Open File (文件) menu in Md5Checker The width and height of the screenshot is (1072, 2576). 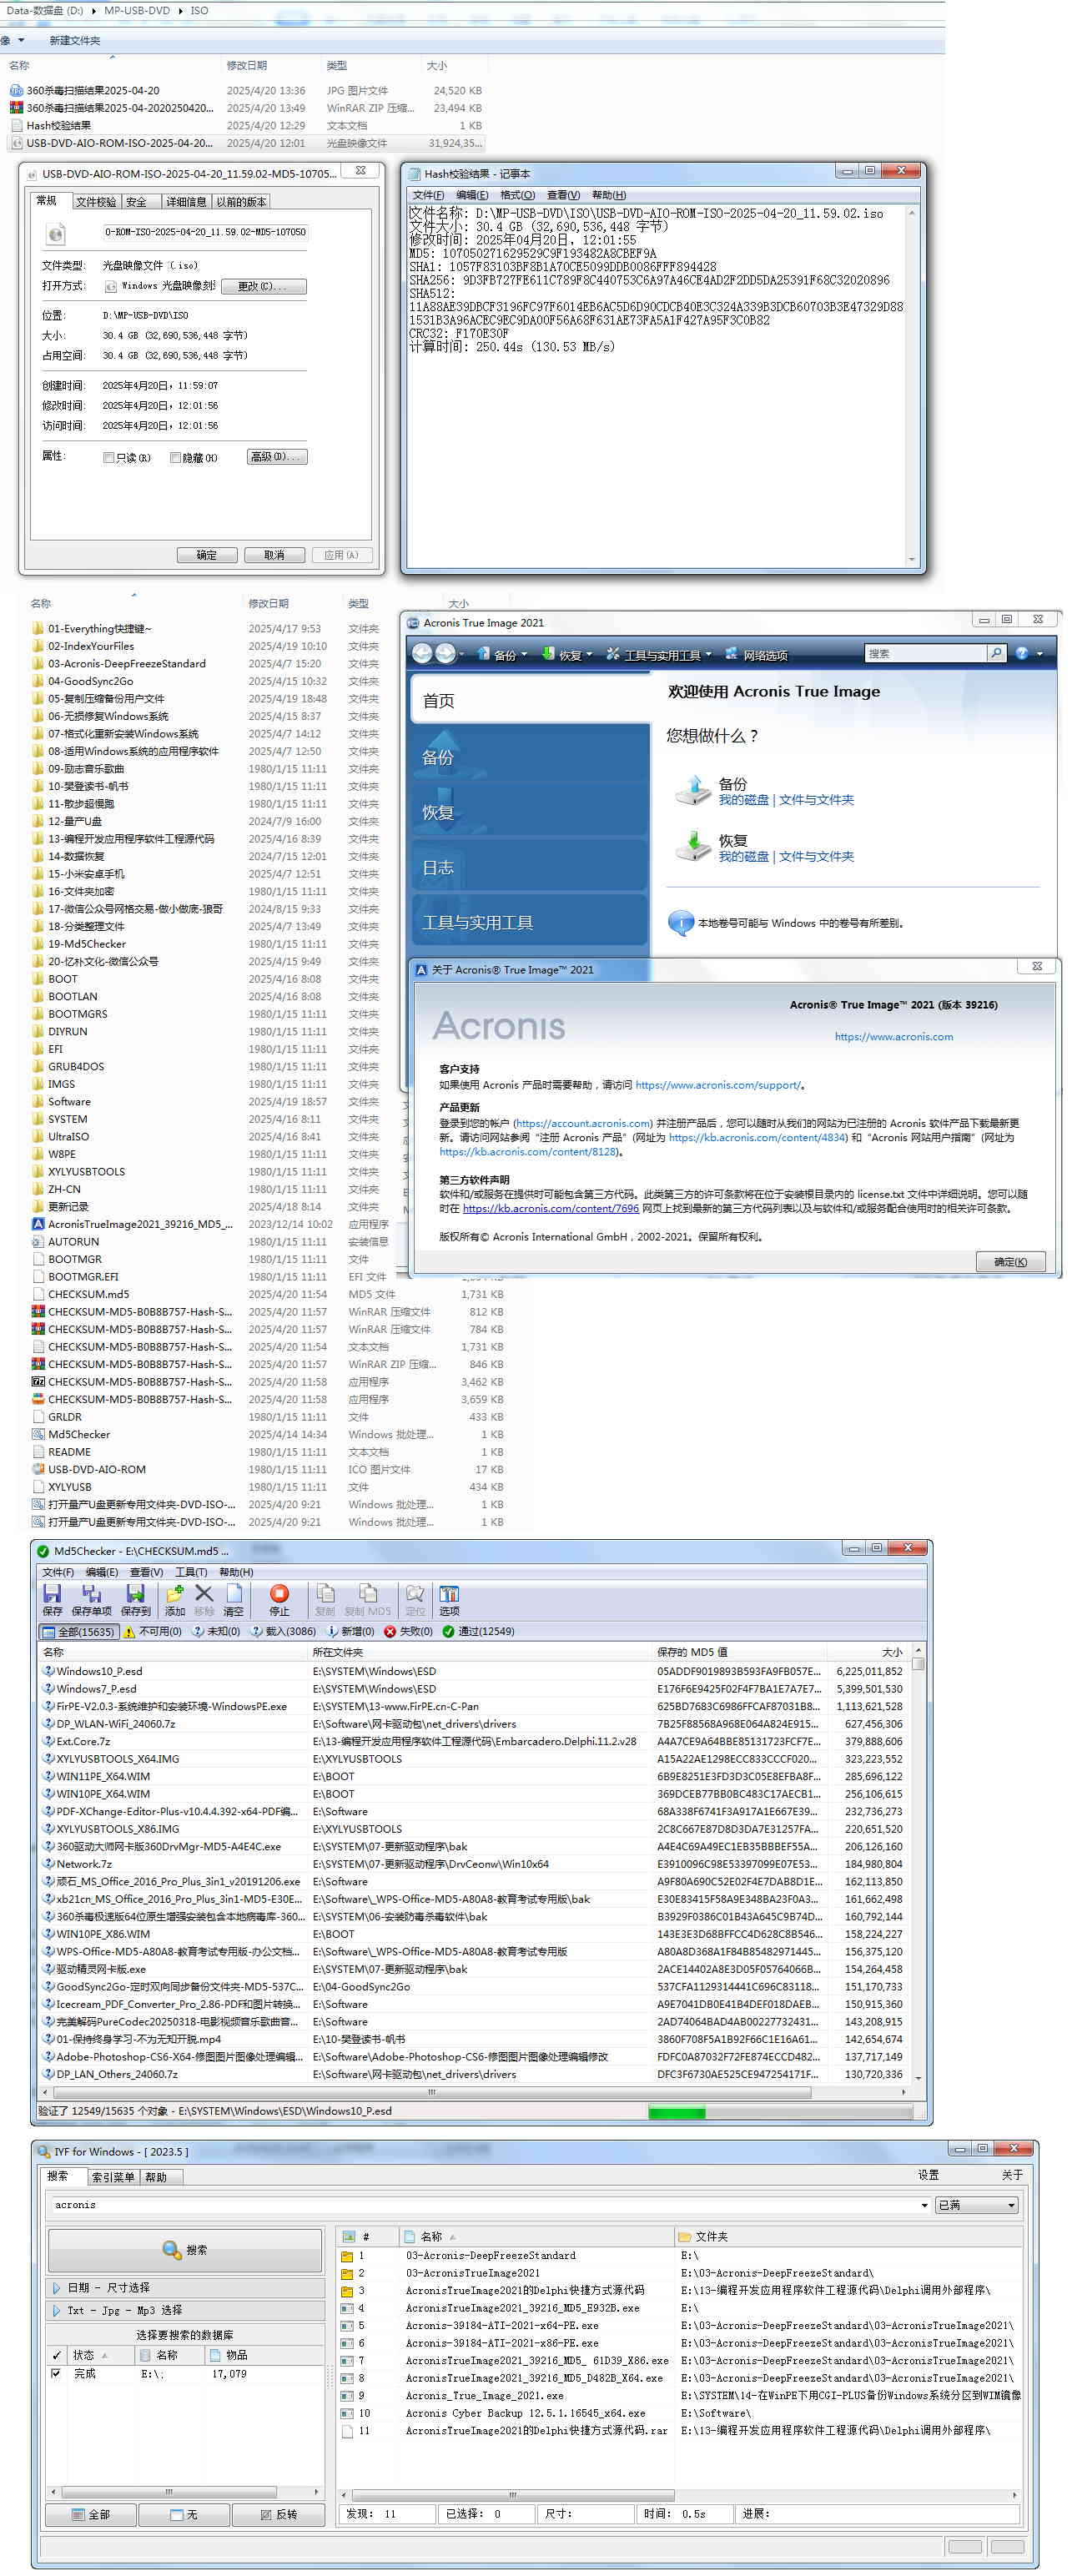58,1572
